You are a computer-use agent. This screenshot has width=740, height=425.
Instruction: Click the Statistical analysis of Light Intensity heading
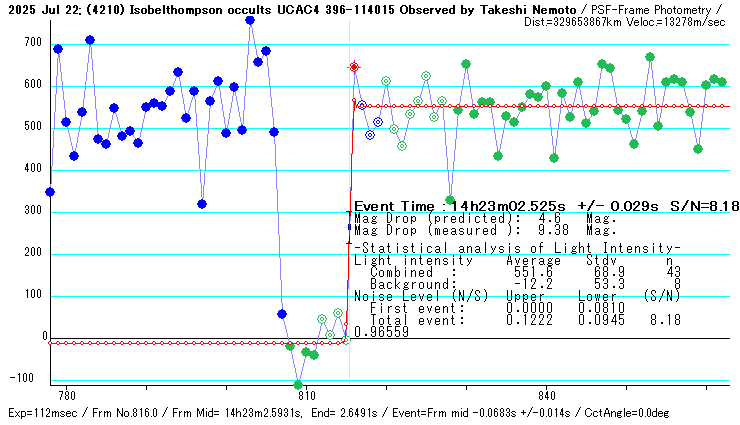[x=517, y=248]
